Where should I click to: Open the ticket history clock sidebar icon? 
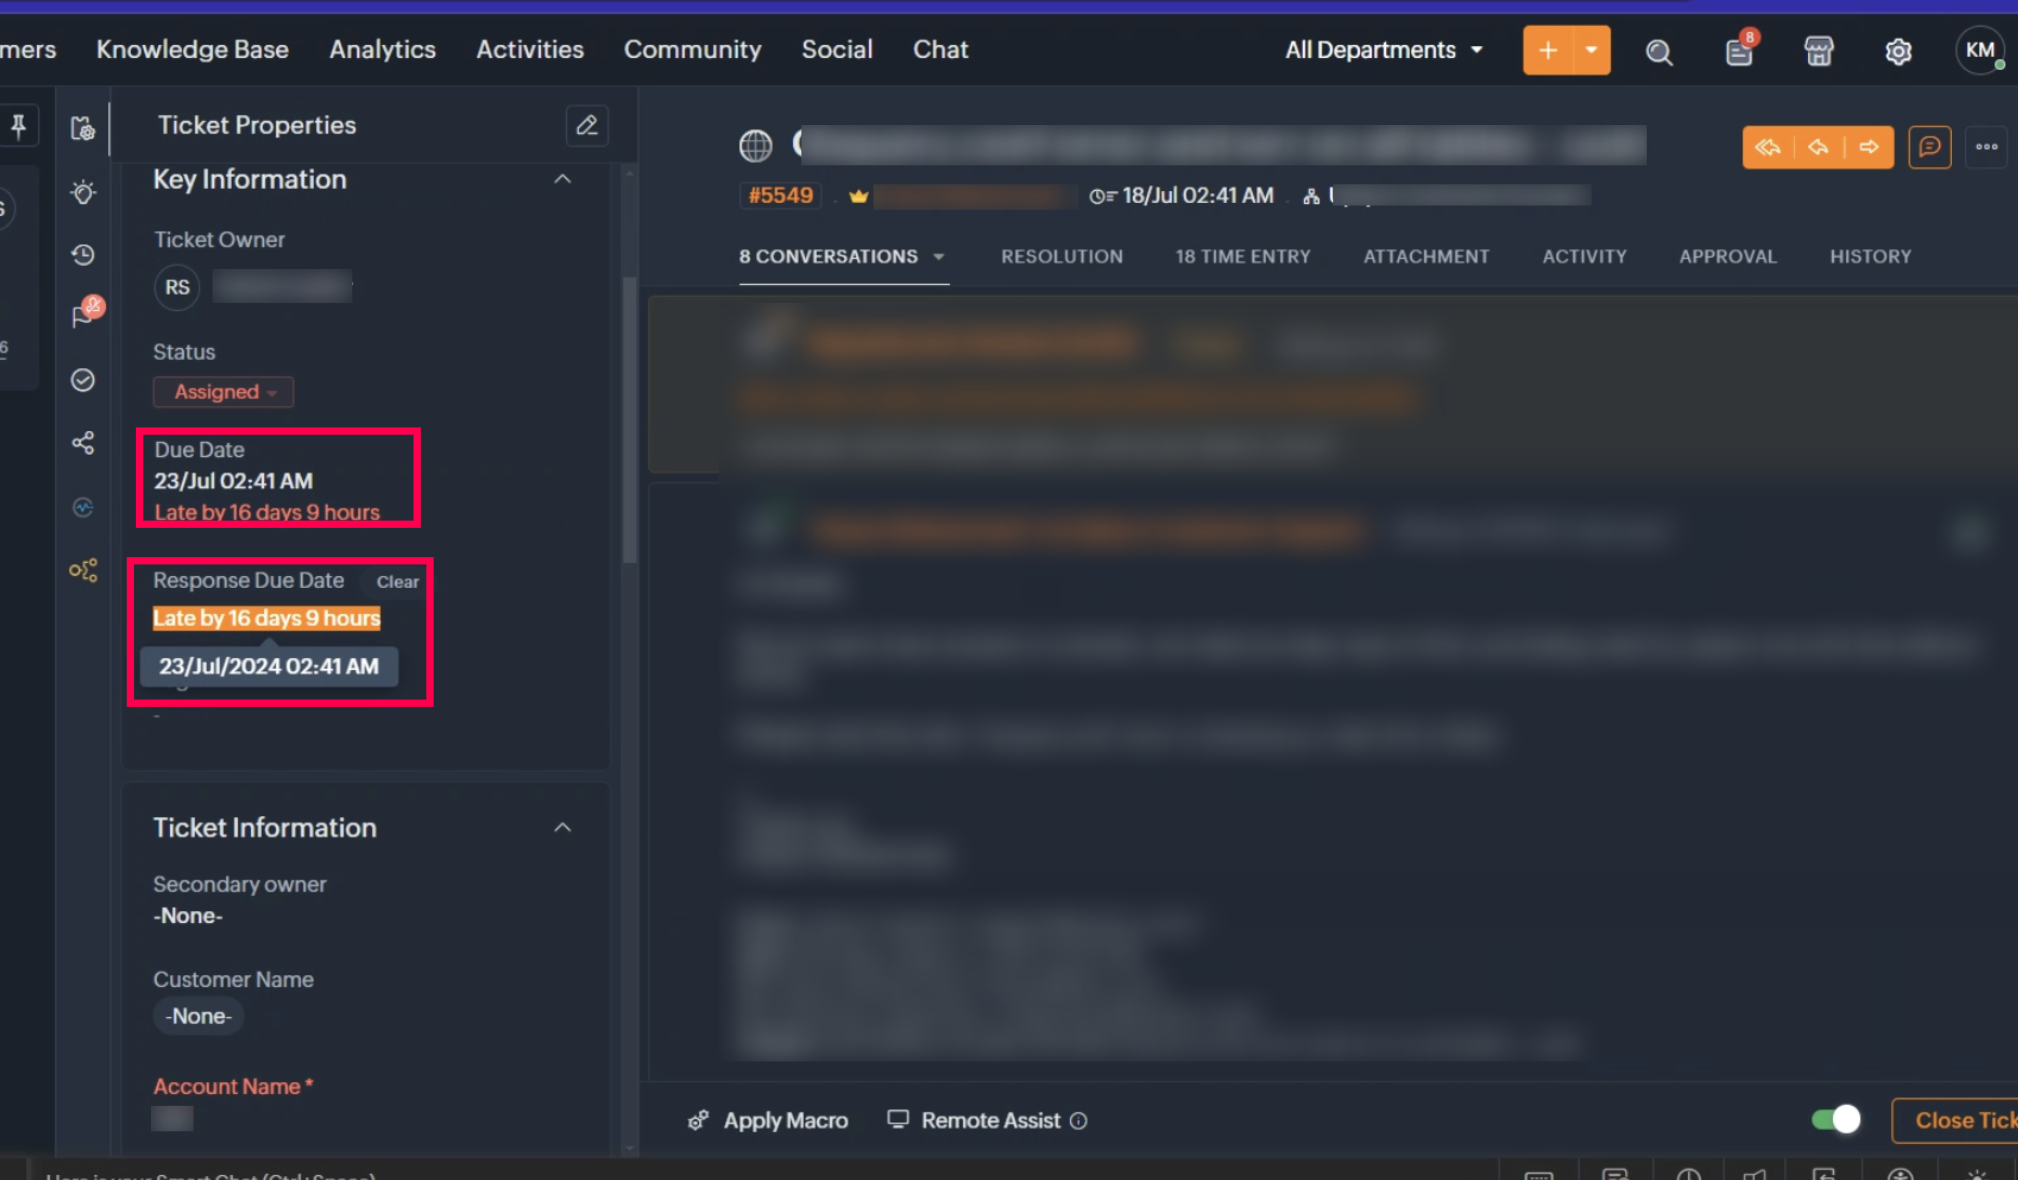coord(83,255)
